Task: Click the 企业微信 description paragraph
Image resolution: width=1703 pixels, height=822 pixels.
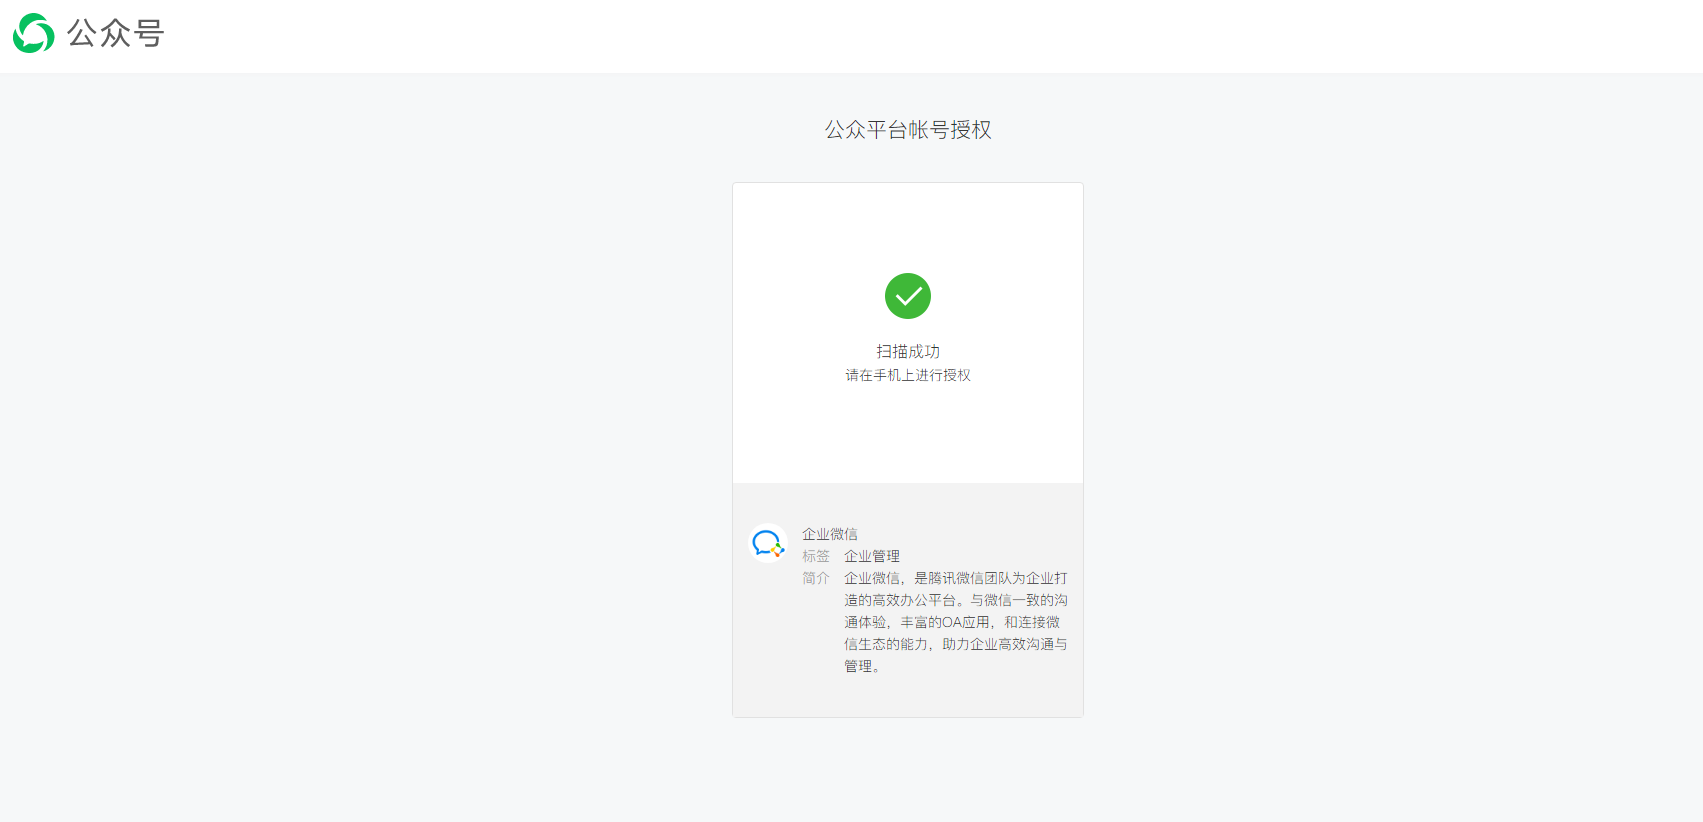Action: [956, 622]
